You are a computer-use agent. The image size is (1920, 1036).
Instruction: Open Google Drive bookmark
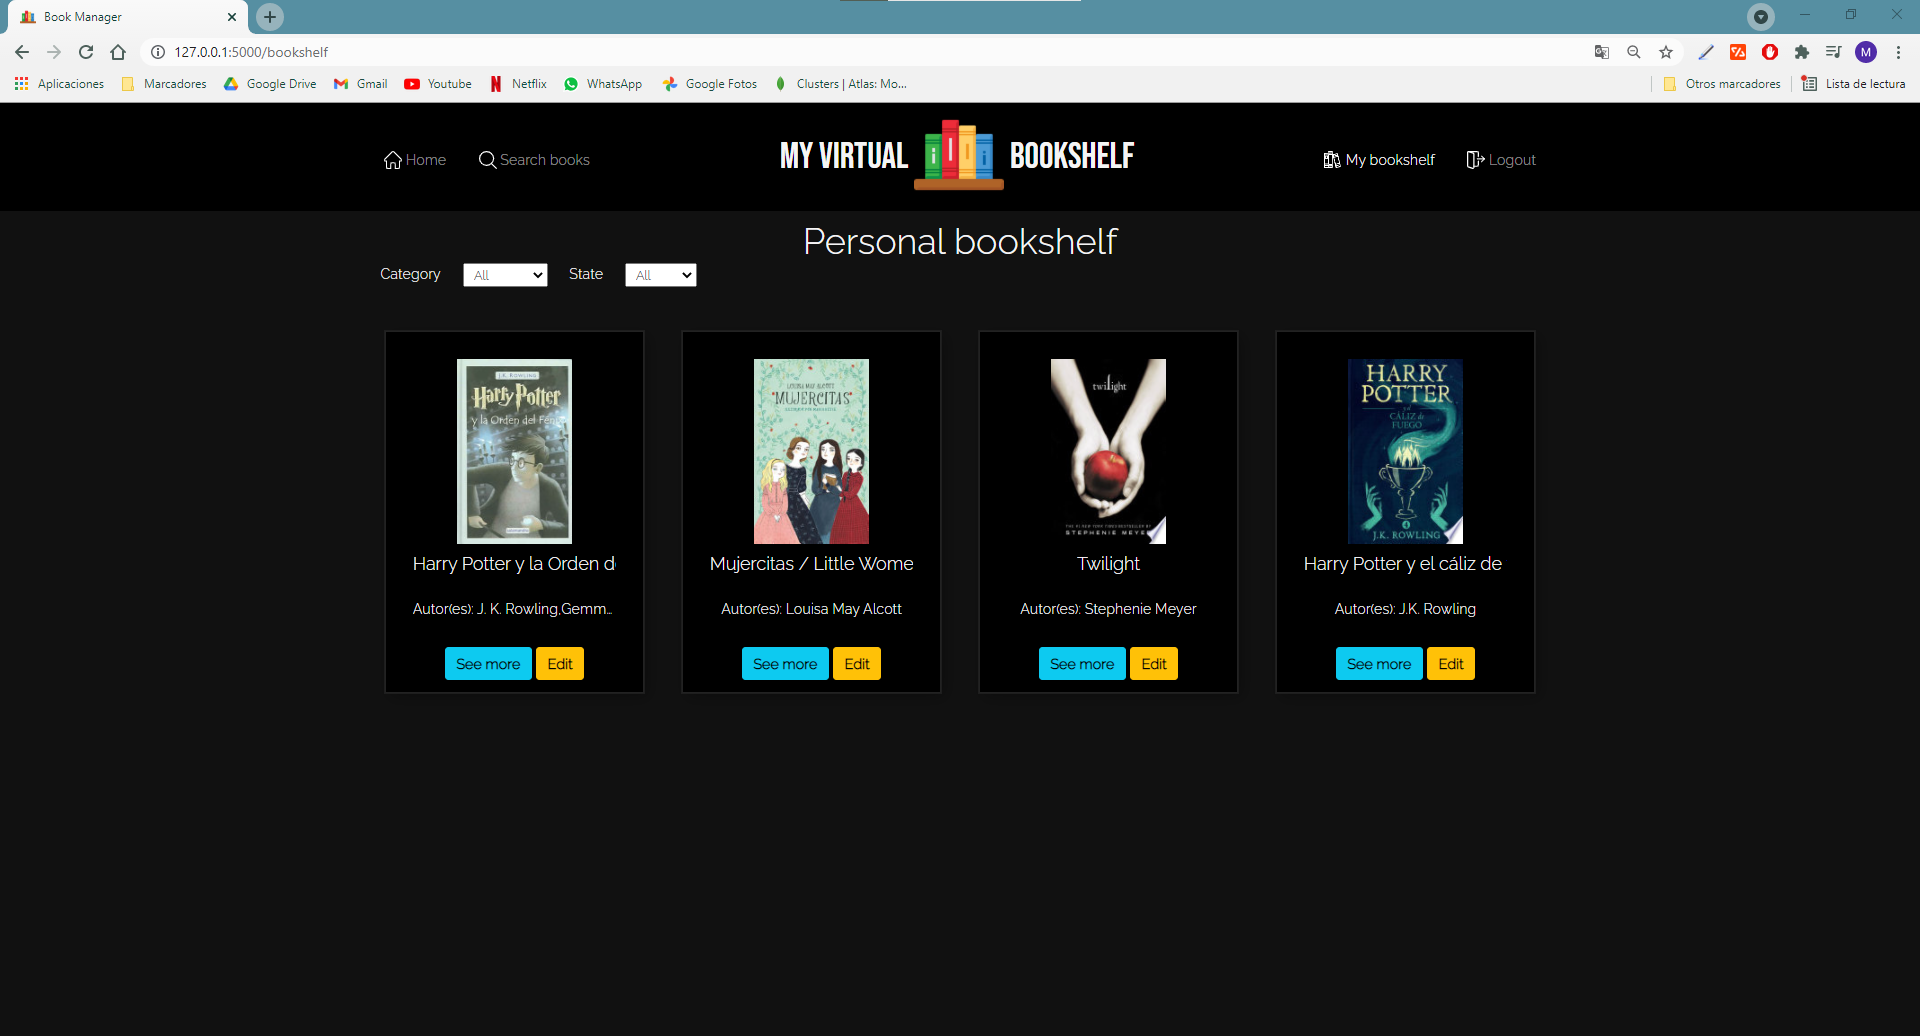(270, 84)
